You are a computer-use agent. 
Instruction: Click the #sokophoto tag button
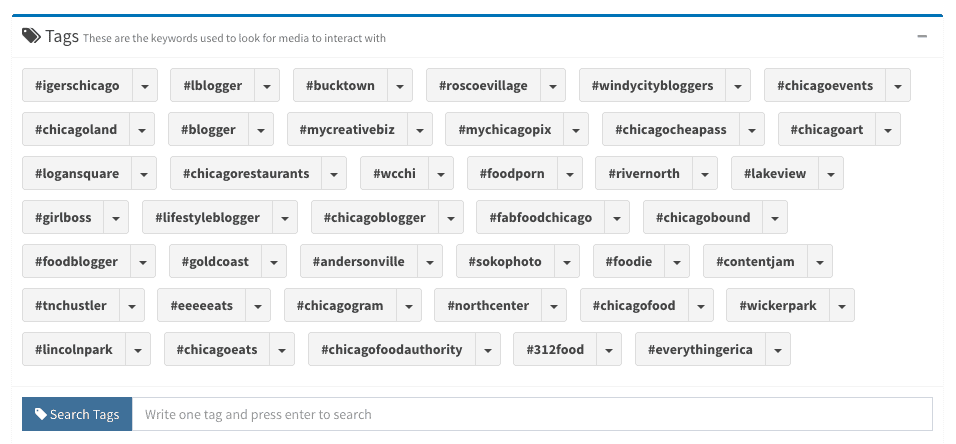[505, 262]
